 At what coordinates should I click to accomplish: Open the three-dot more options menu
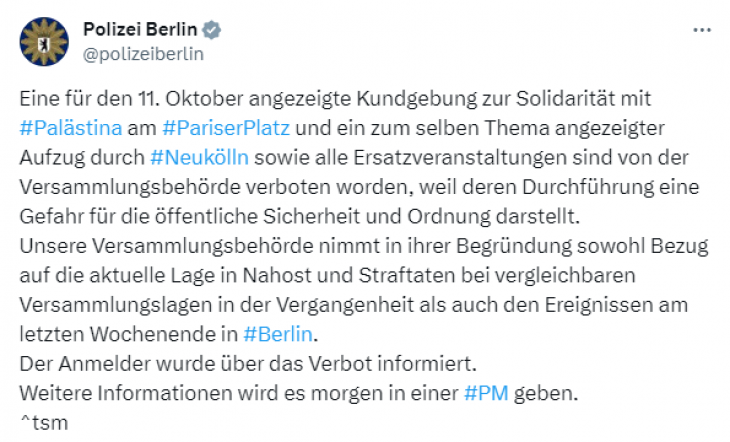[702, 30]
